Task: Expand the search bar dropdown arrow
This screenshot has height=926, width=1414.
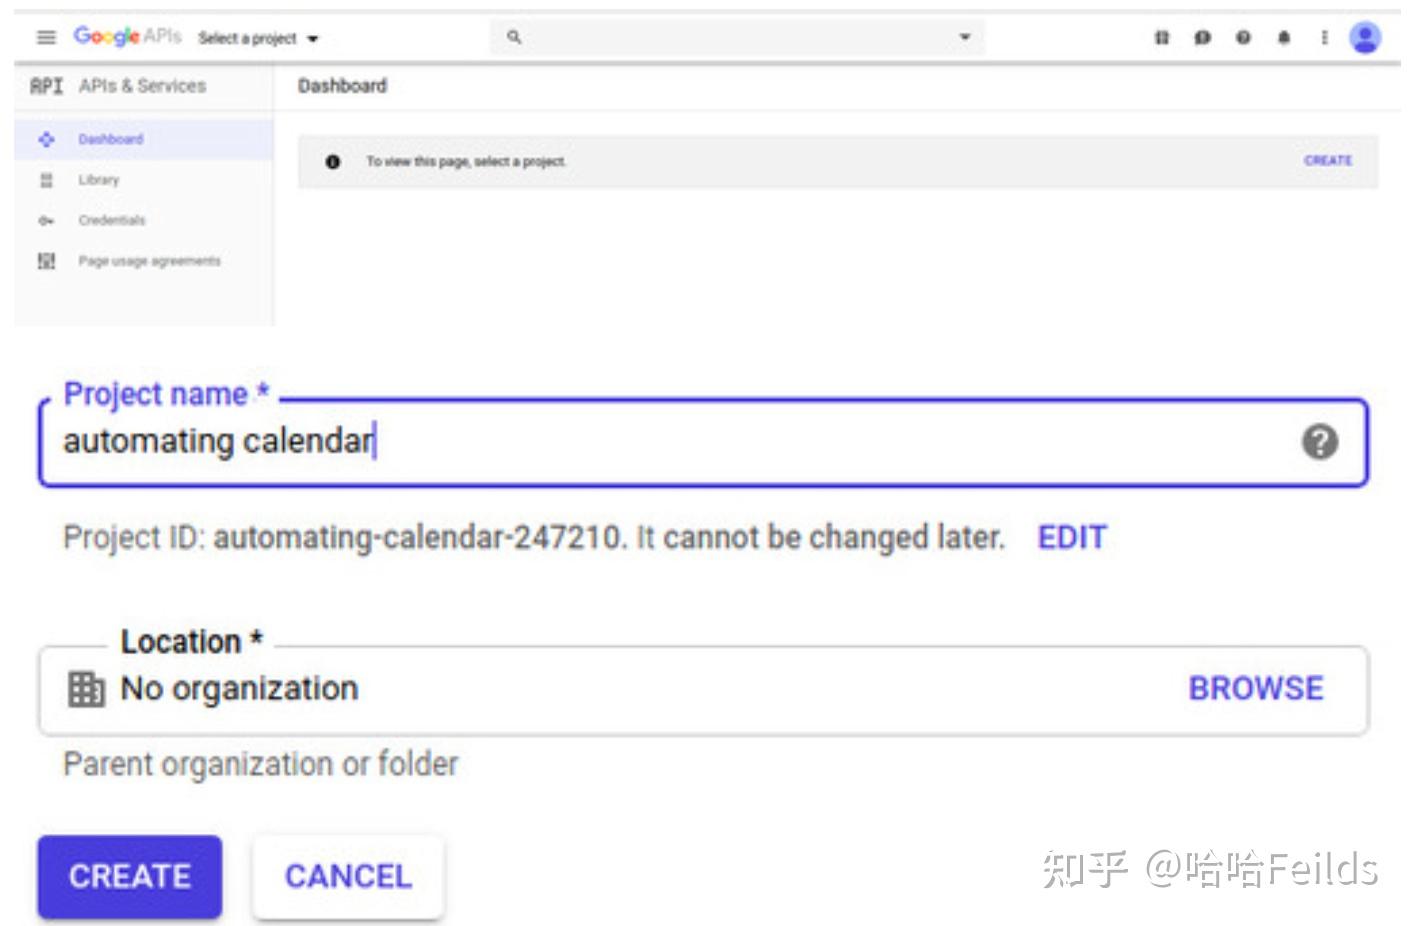Action: [963, 37]
